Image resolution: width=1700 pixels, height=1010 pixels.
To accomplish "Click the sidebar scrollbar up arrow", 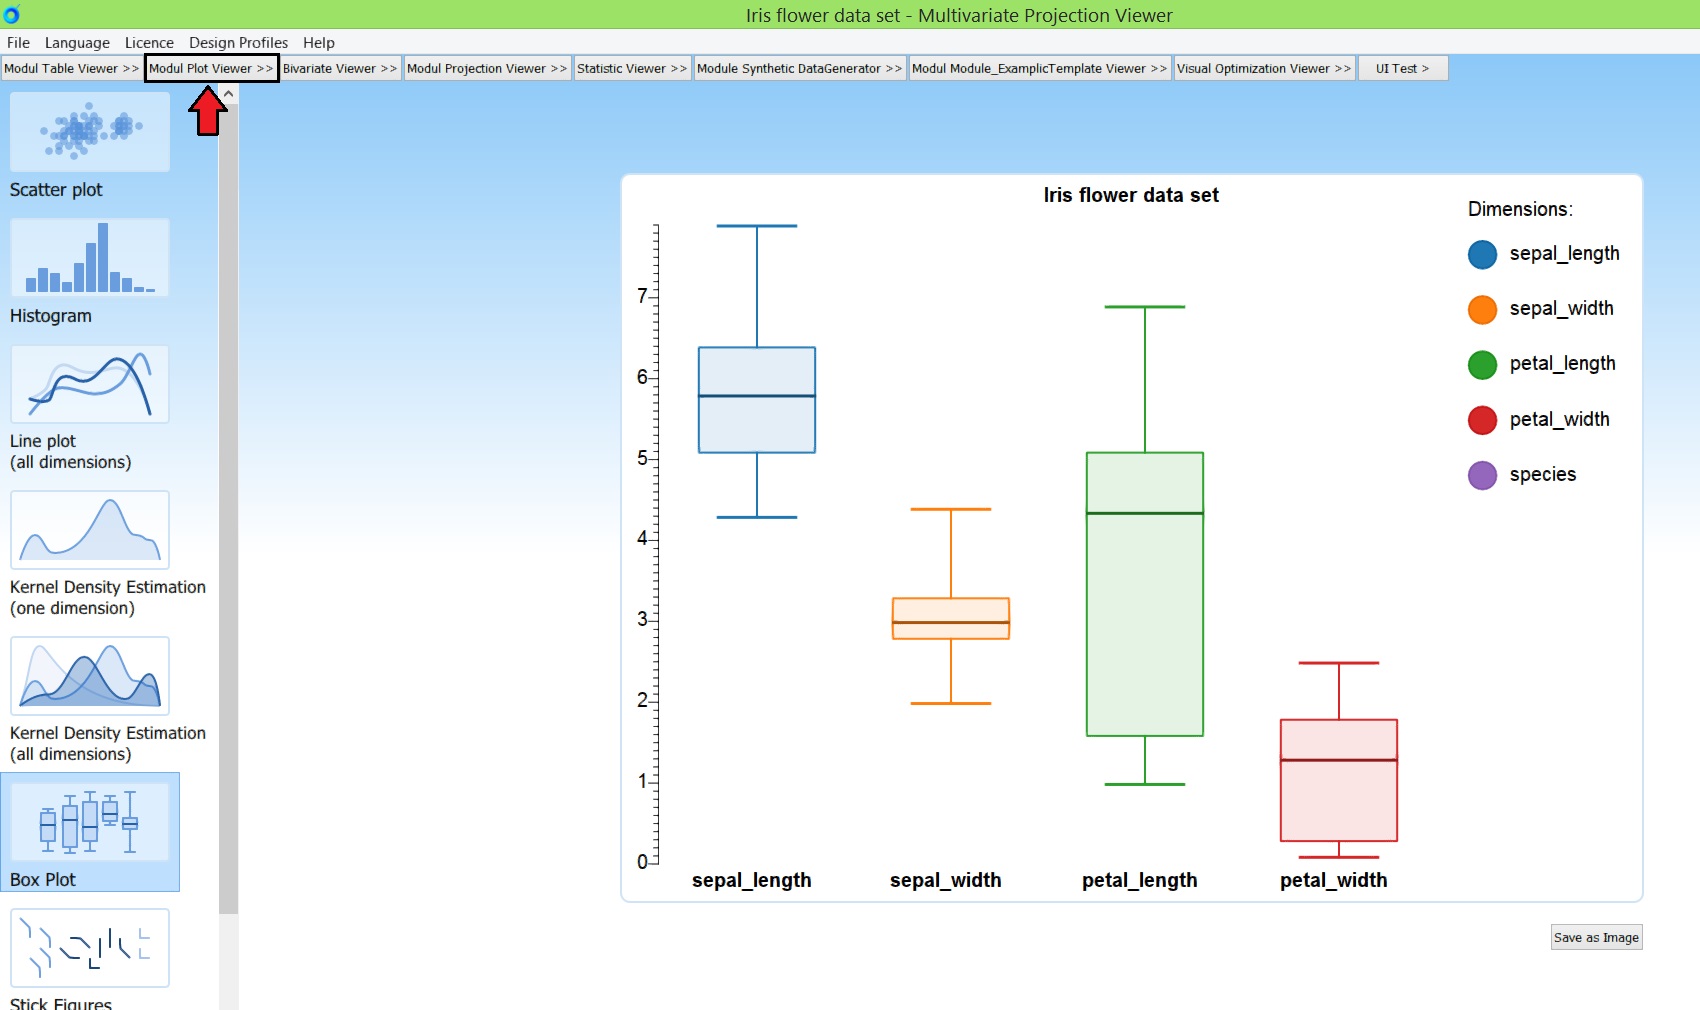I will tap(228, 91).
